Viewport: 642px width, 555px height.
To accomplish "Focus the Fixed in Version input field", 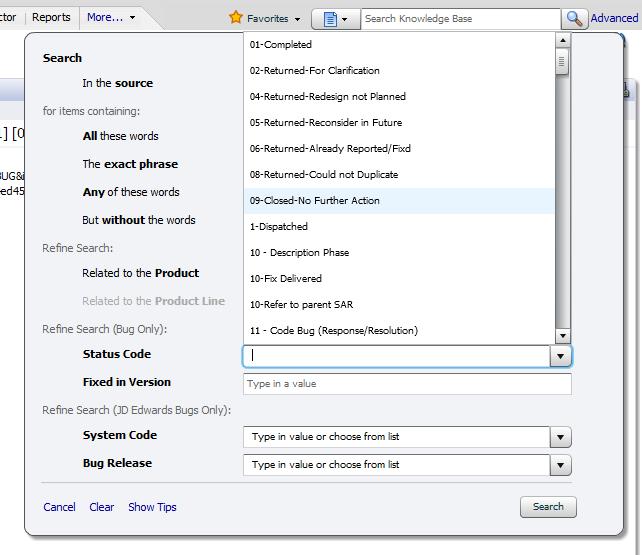I will point(407,384).
